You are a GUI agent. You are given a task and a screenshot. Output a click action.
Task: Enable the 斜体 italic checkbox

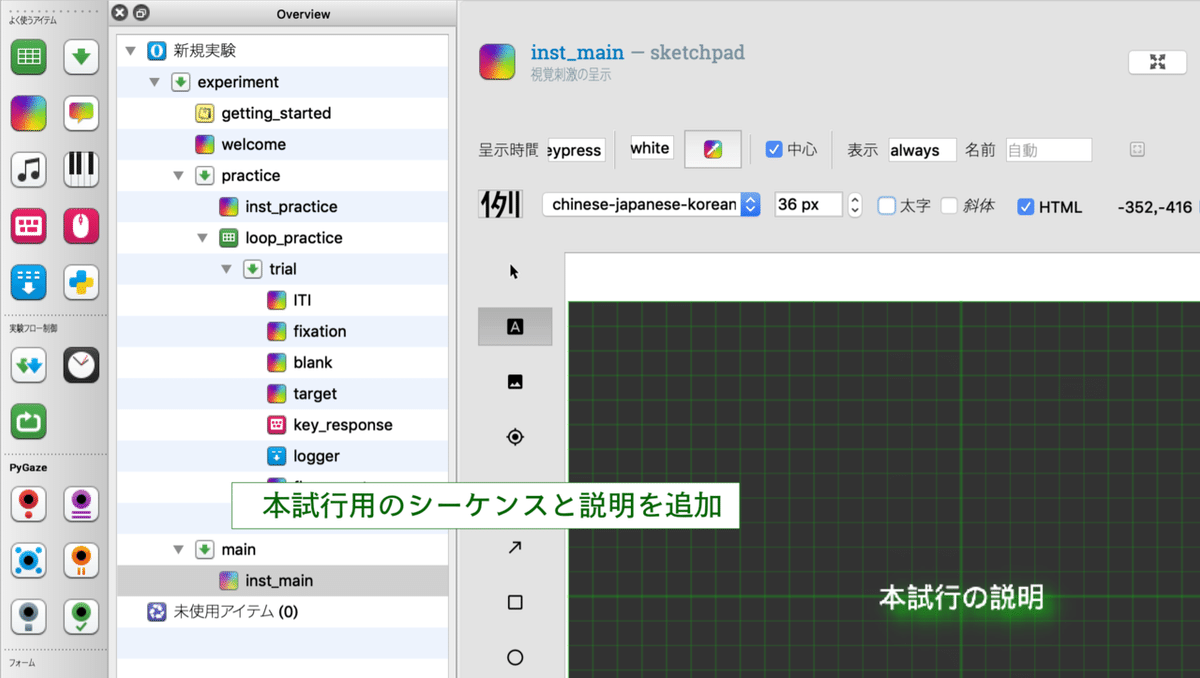point(949,206)
